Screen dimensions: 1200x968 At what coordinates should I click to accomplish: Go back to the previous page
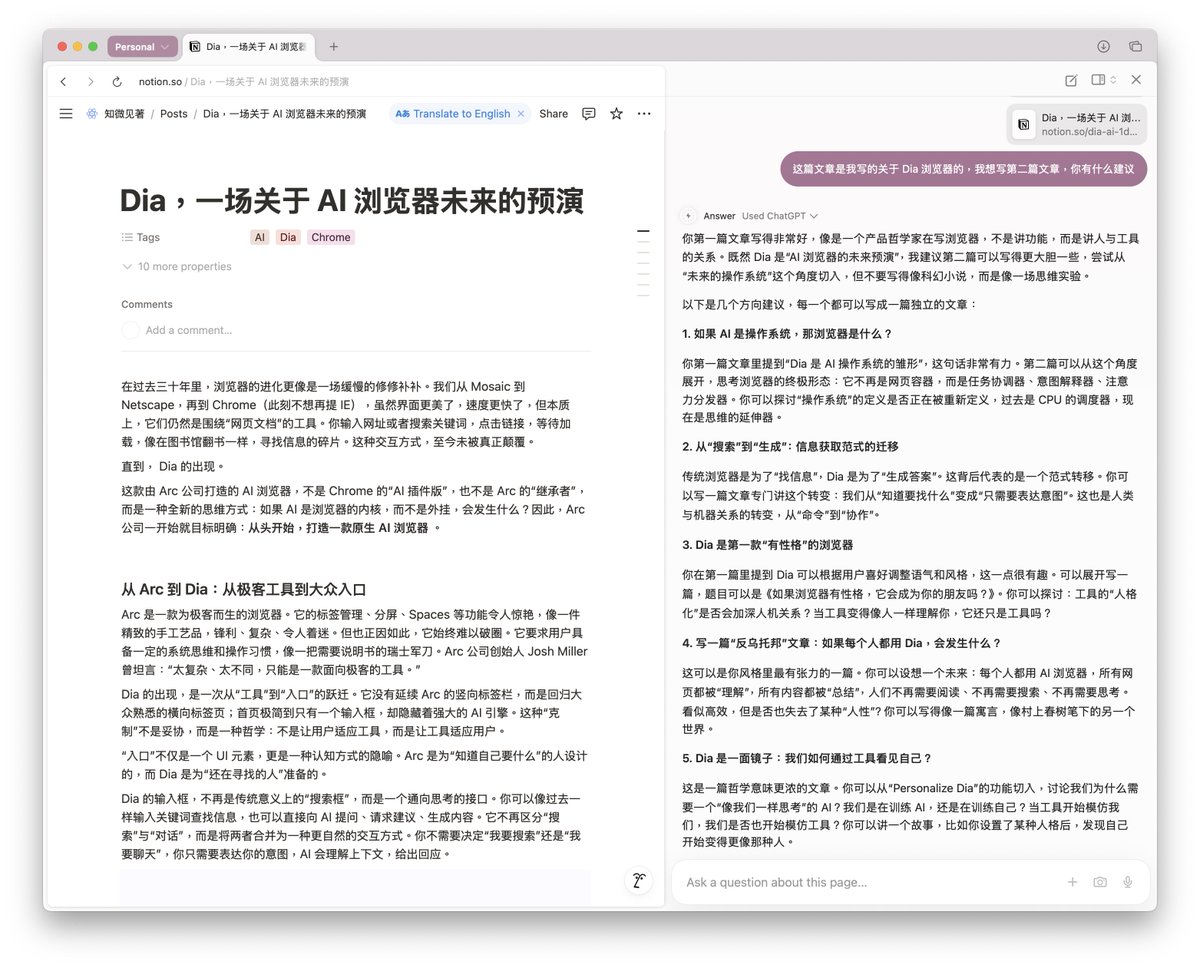coord(64,82)
